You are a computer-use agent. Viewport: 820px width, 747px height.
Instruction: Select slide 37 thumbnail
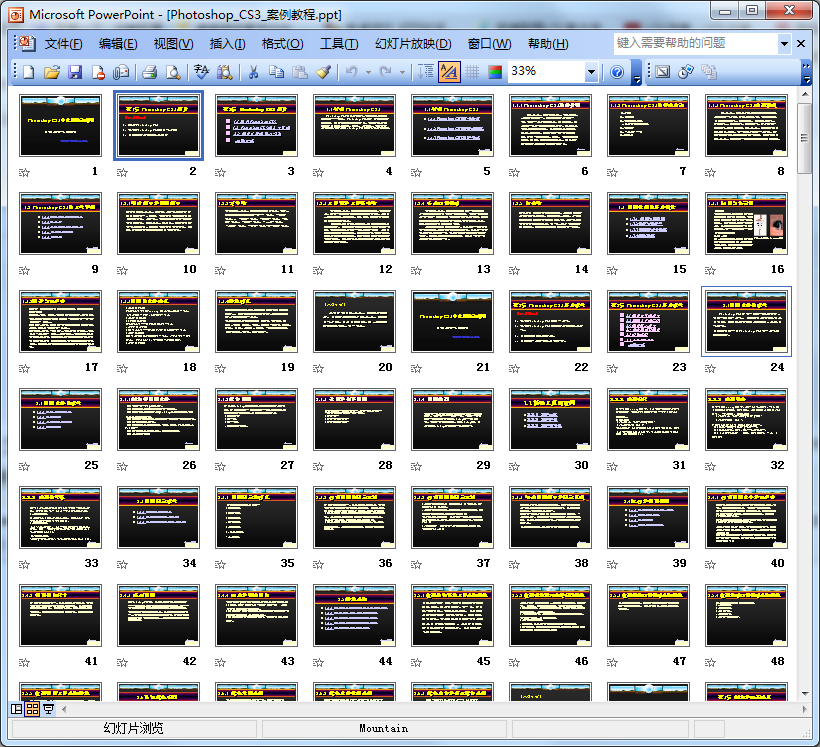[x=452, y=517]
